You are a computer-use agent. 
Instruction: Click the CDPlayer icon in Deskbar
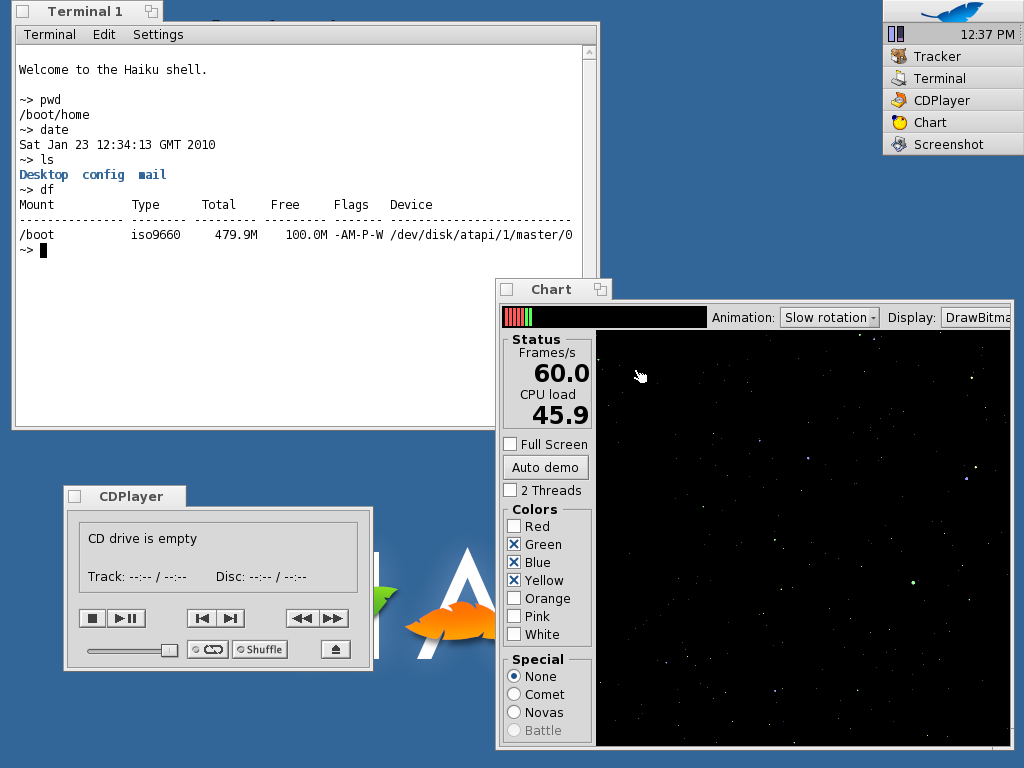pyautogui.click(x=899, y=101)
